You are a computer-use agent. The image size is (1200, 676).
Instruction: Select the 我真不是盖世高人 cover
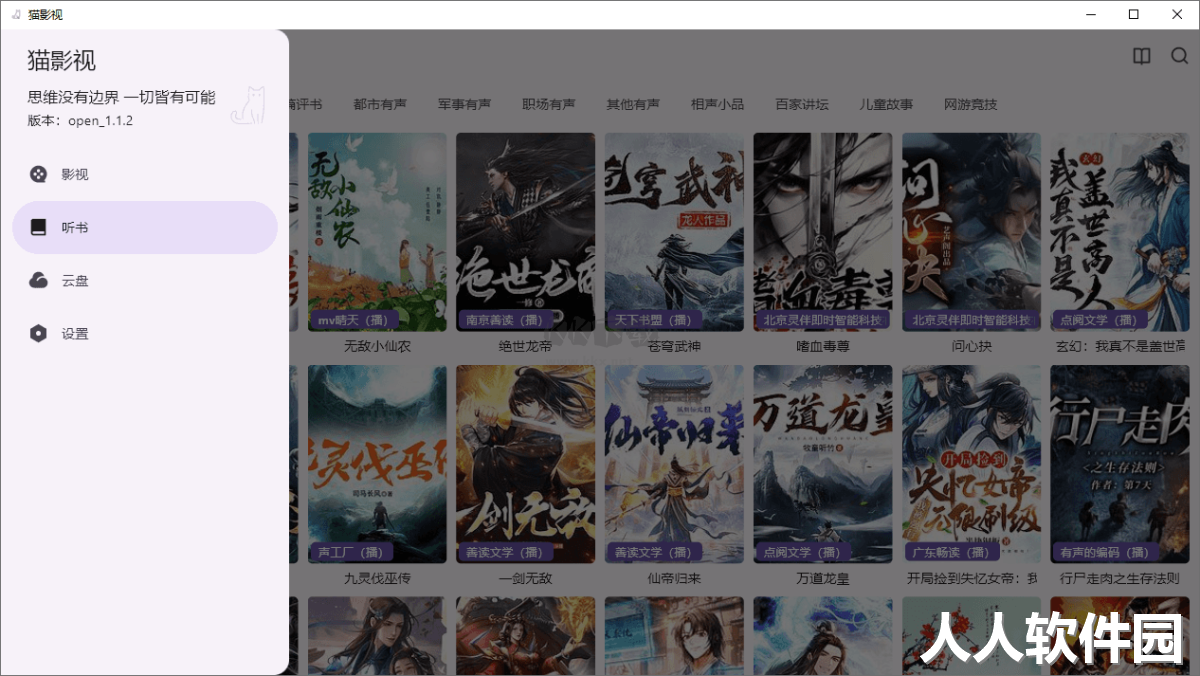click(1120, 232)
